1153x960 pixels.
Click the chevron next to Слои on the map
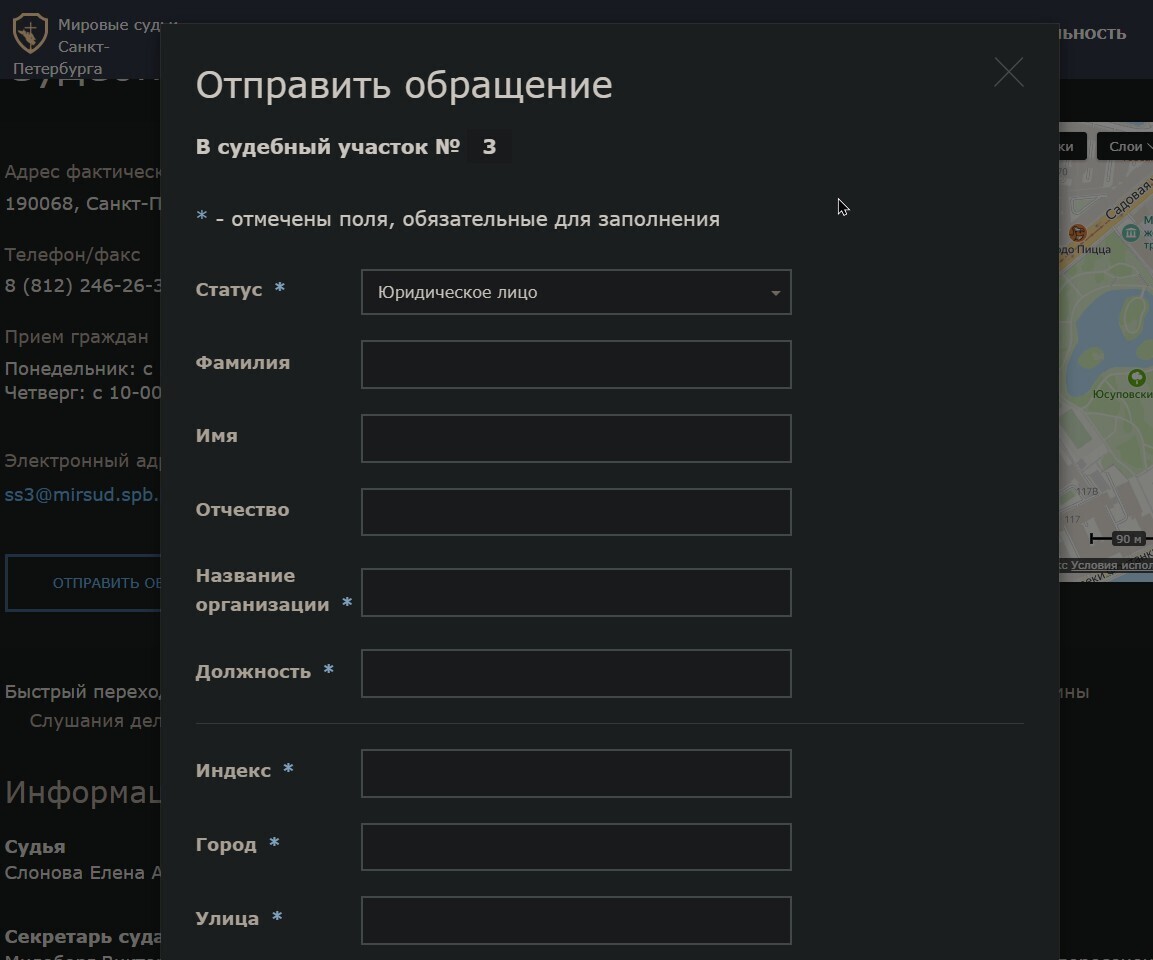1148,146
